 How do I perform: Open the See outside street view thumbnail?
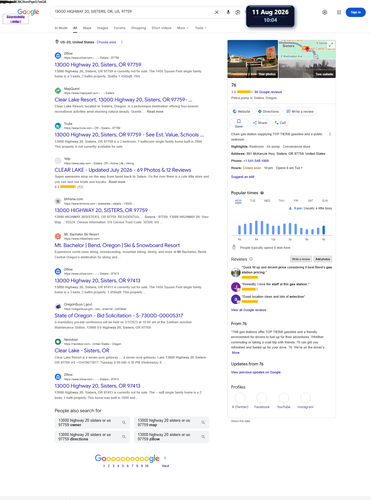(307, 68)
